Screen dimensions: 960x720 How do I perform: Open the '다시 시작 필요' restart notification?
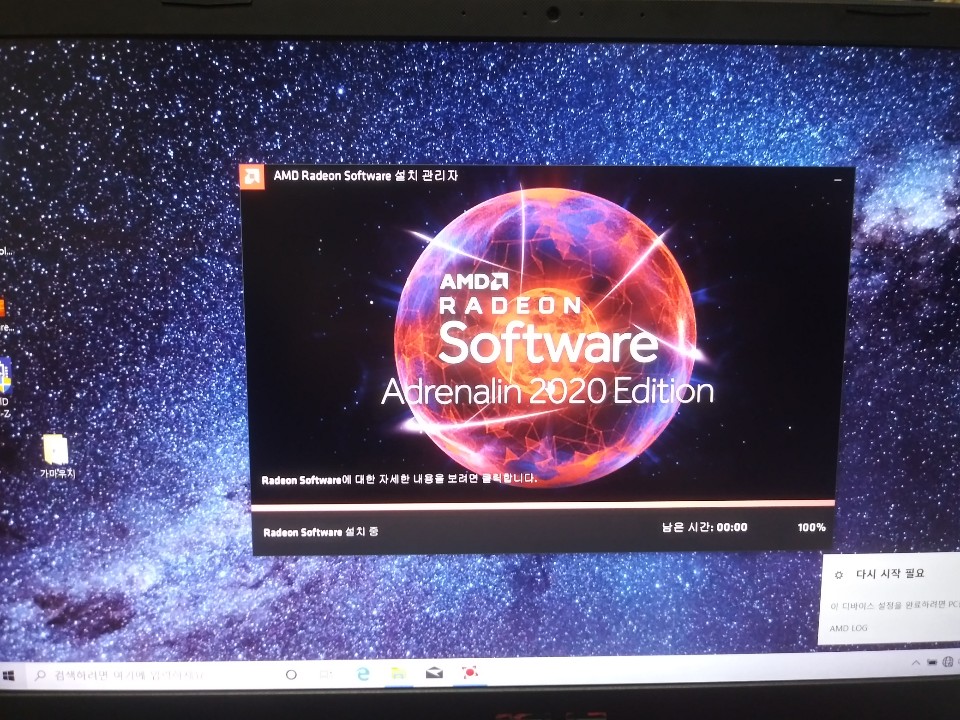pos(890,599)
